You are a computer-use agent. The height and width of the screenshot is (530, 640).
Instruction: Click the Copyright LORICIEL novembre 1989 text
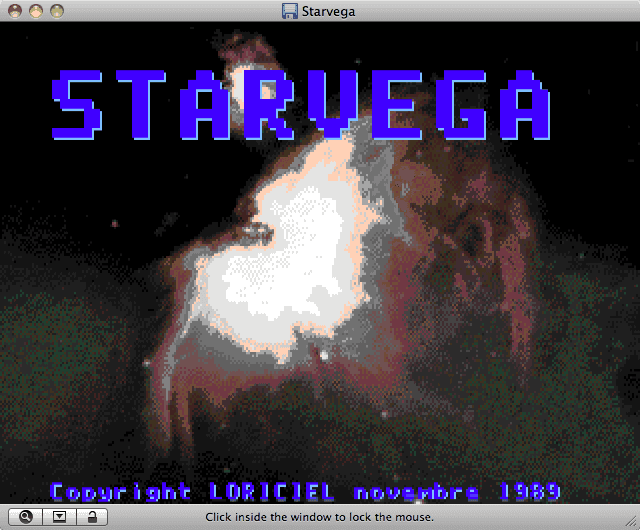(x=305, y=491)
